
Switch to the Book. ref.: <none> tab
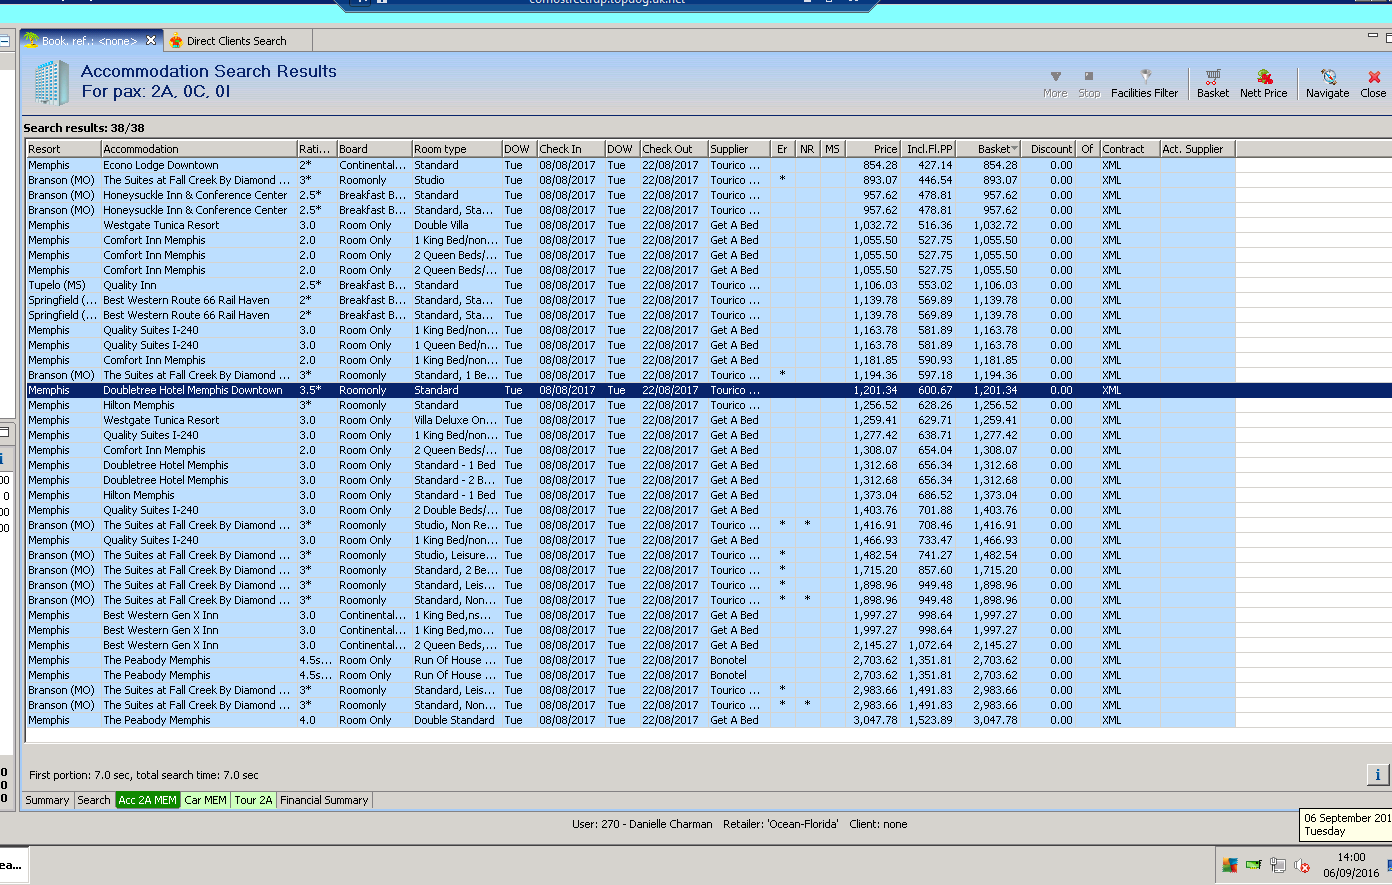pyautogui.click(x=90, y=41)
